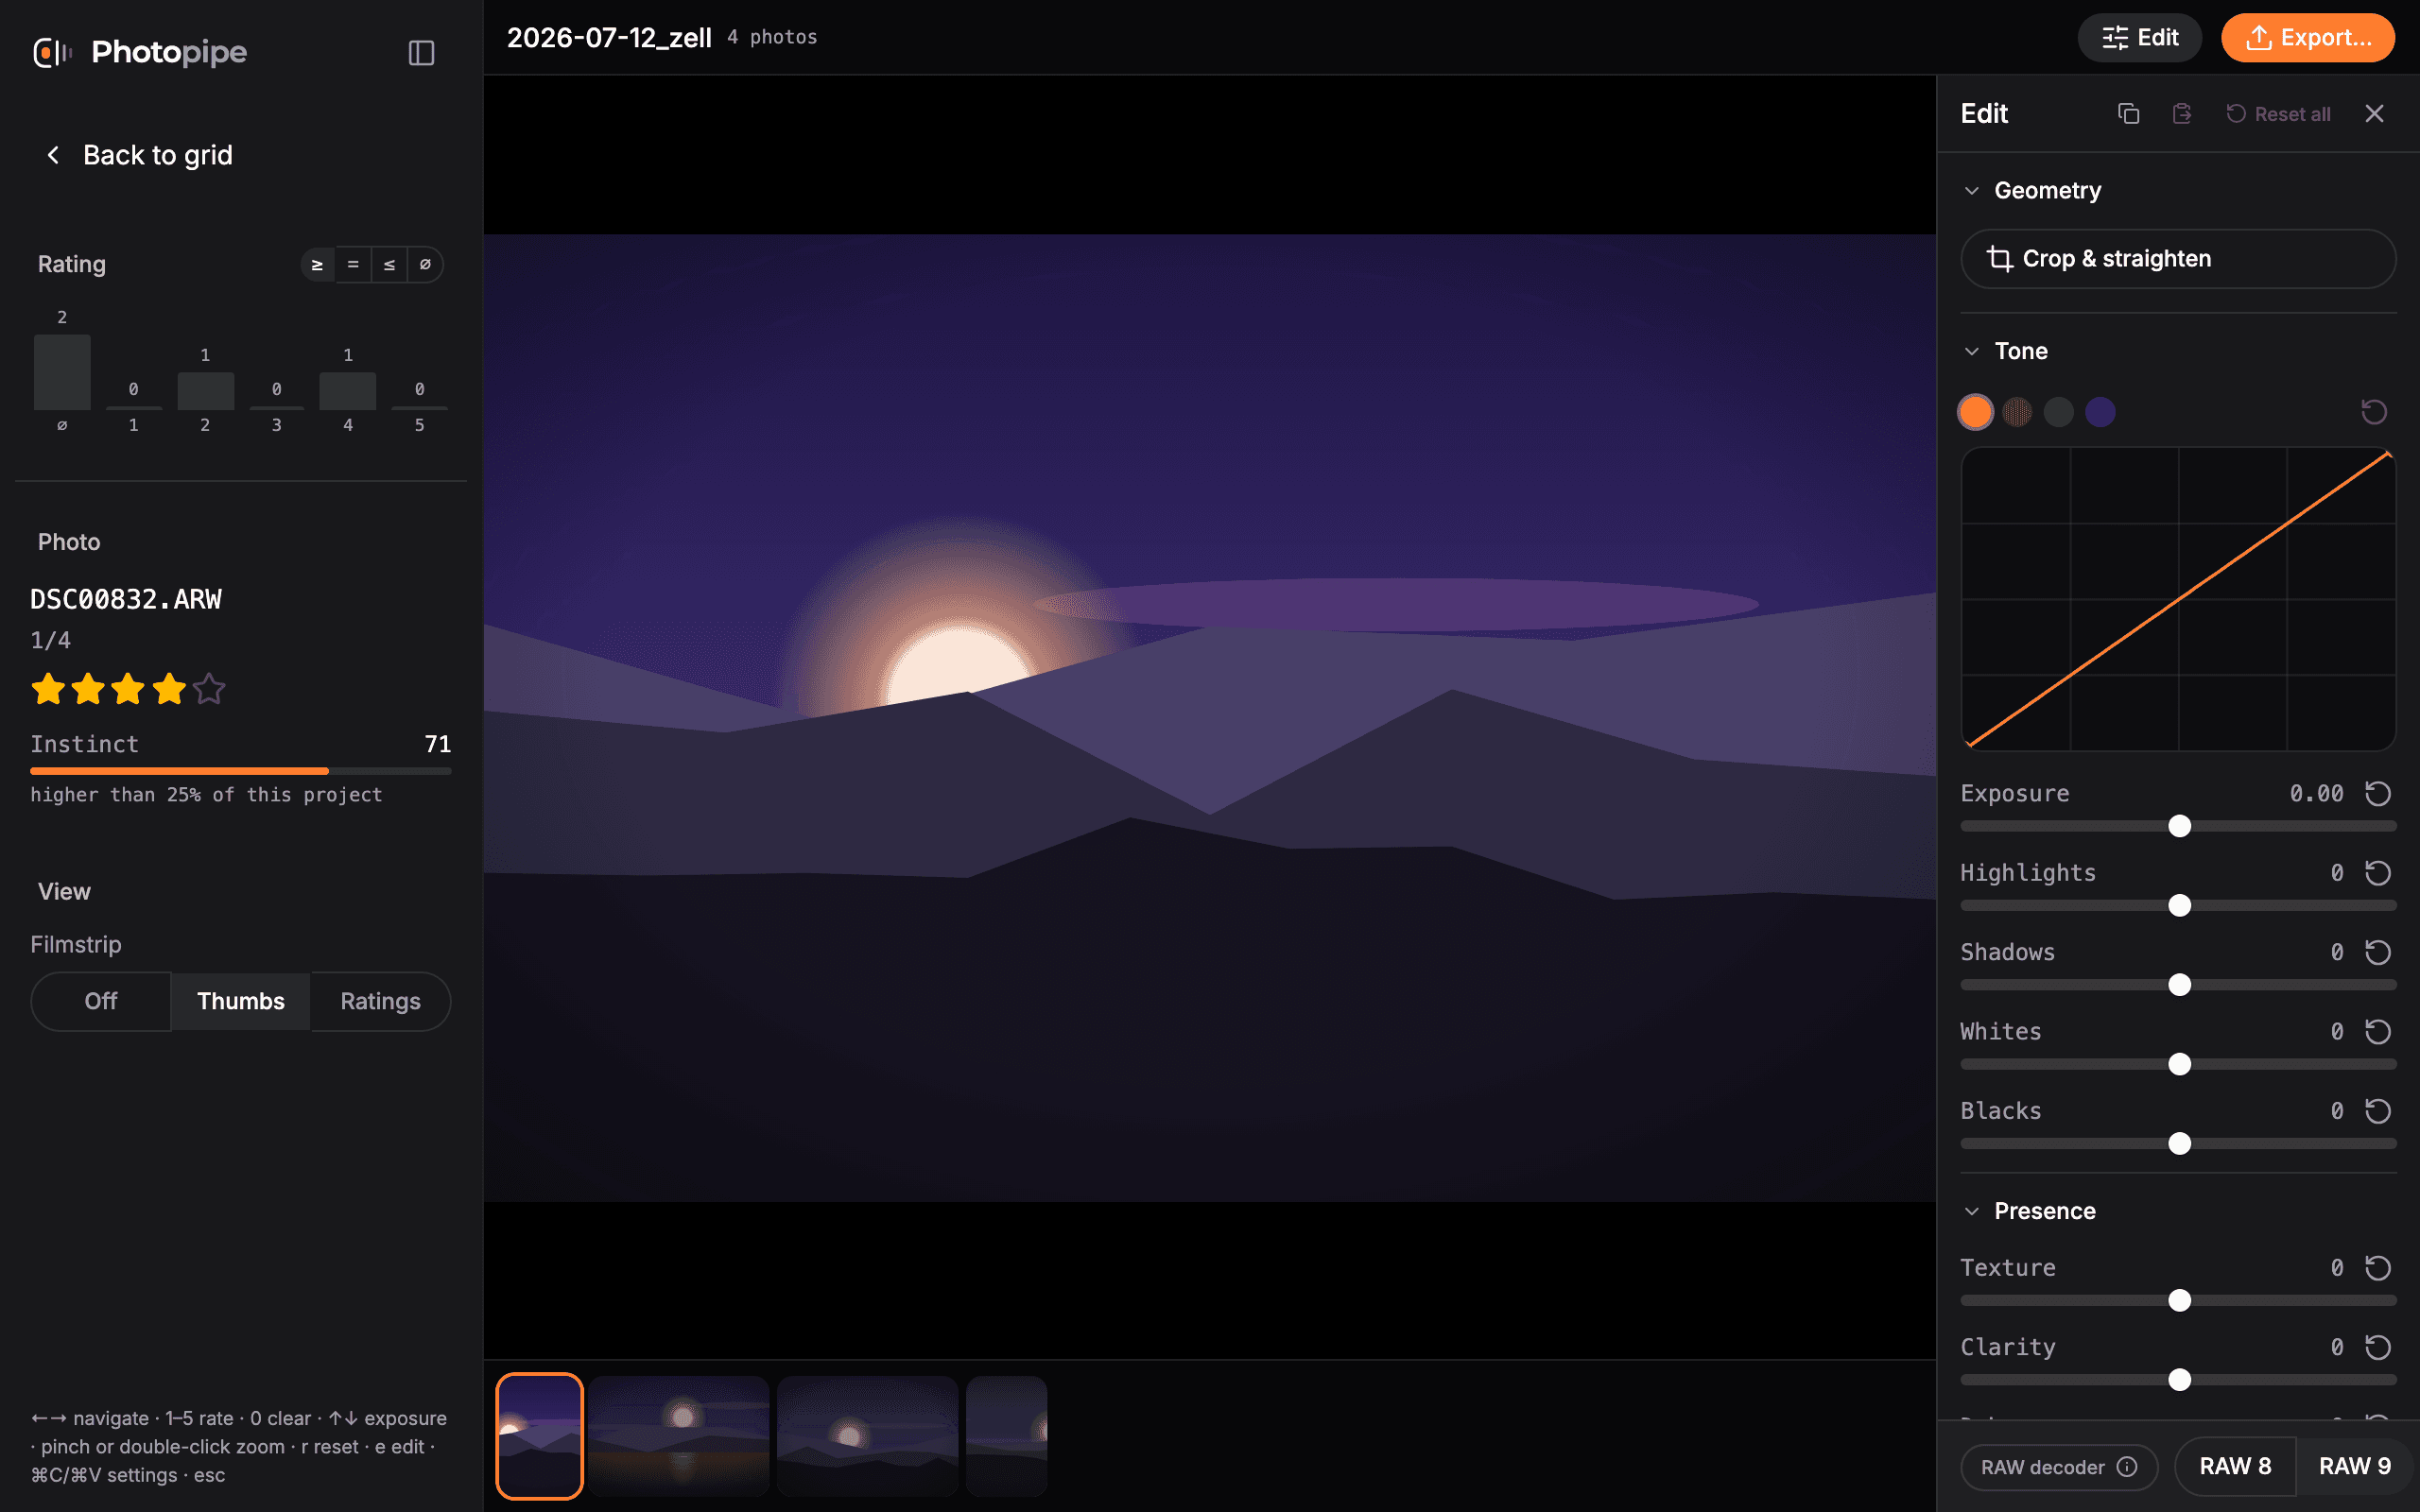Viewport: 2420px width, 1512px height.
Task: Select equals rating filter
Action: 353,265
